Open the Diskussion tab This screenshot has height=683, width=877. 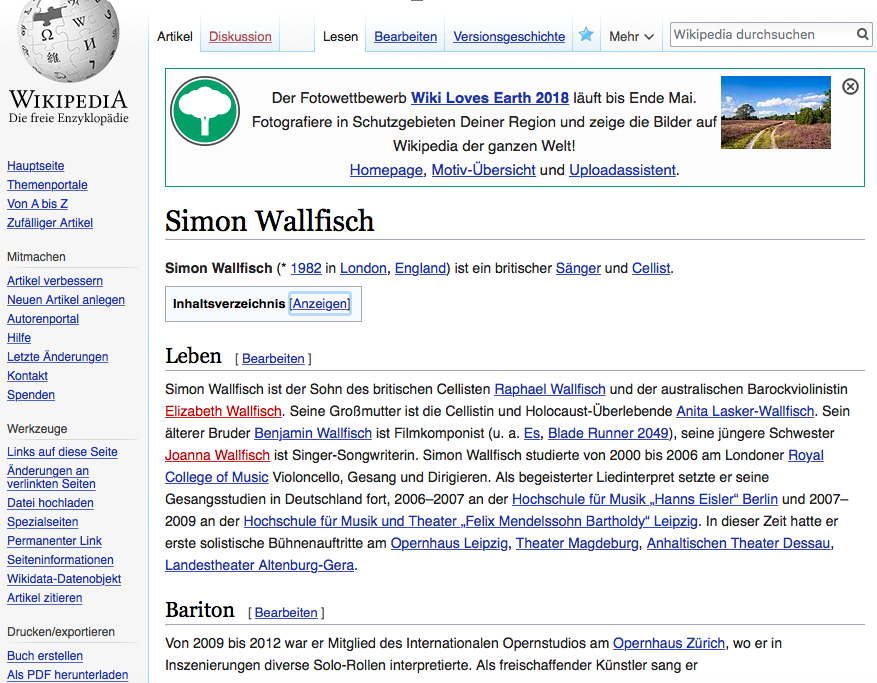240,36
